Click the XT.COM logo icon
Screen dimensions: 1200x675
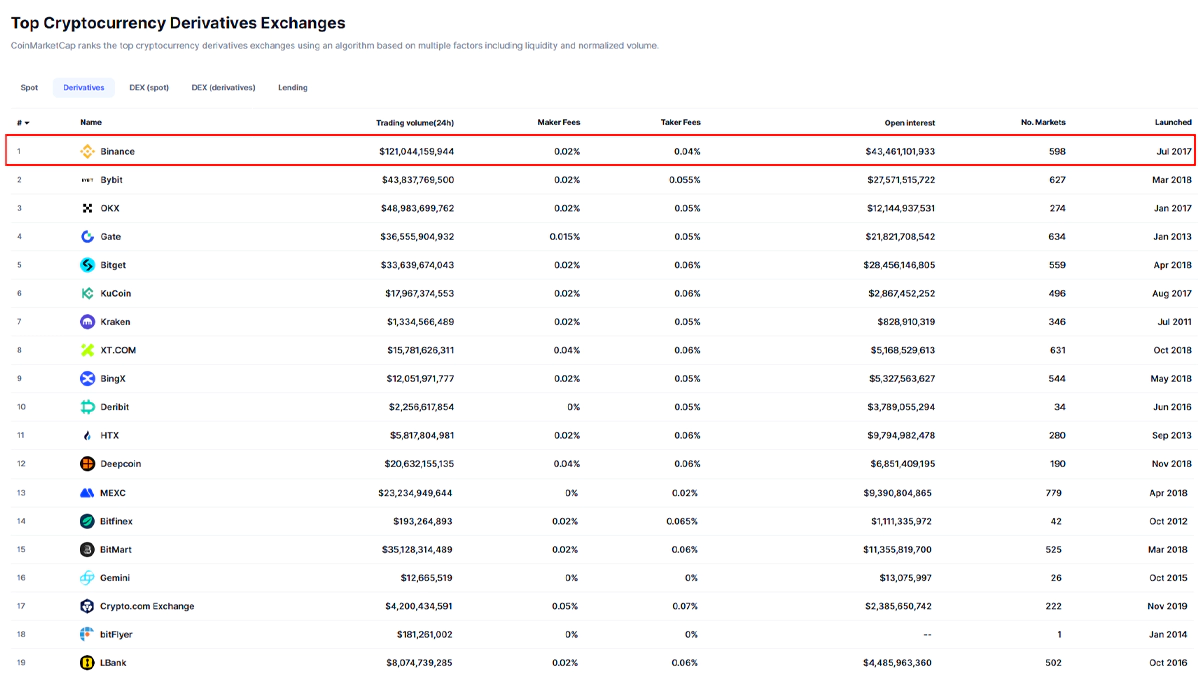(x=88, y=350)
